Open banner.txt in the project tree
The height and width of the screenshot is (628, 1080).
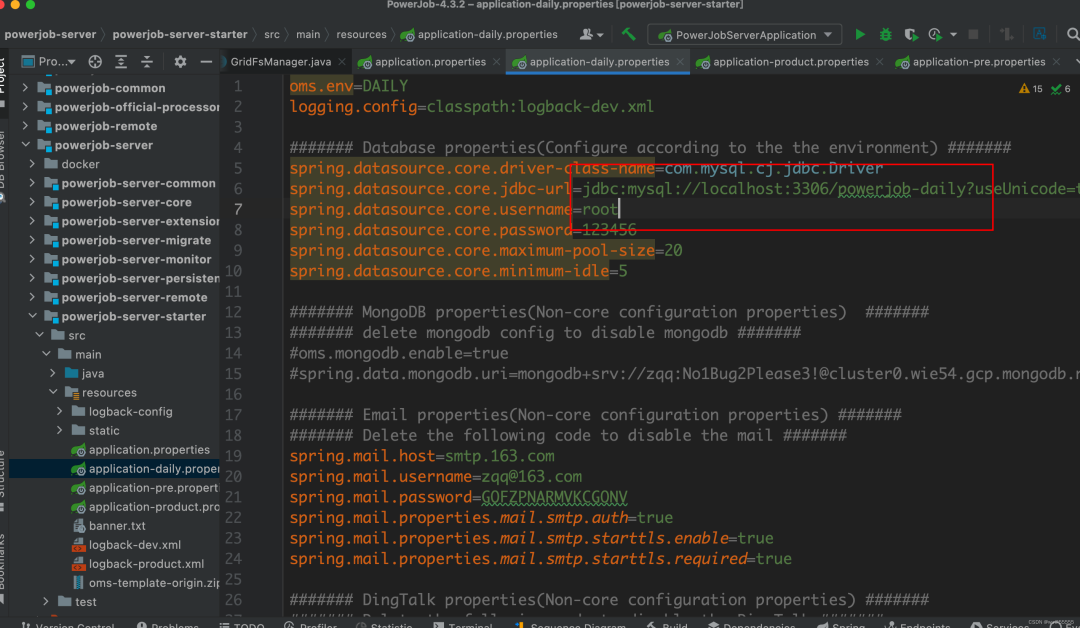pos(116,526)
